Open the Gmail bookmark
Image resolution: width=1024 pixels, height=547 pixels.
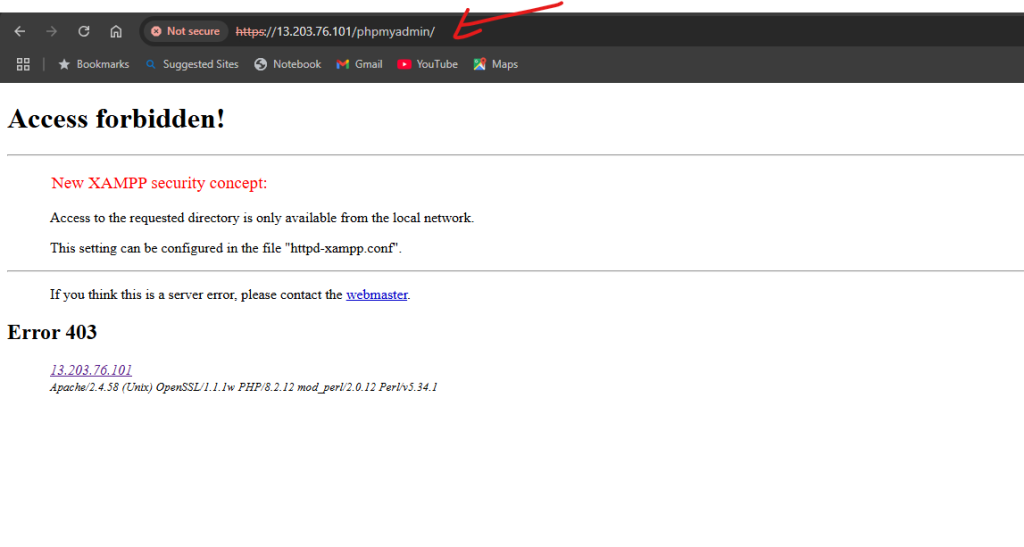359,64
